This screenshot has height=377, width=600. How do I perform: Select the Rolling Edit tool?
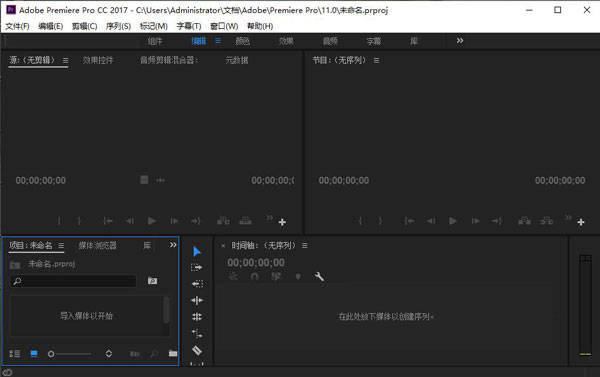point(197,317)
